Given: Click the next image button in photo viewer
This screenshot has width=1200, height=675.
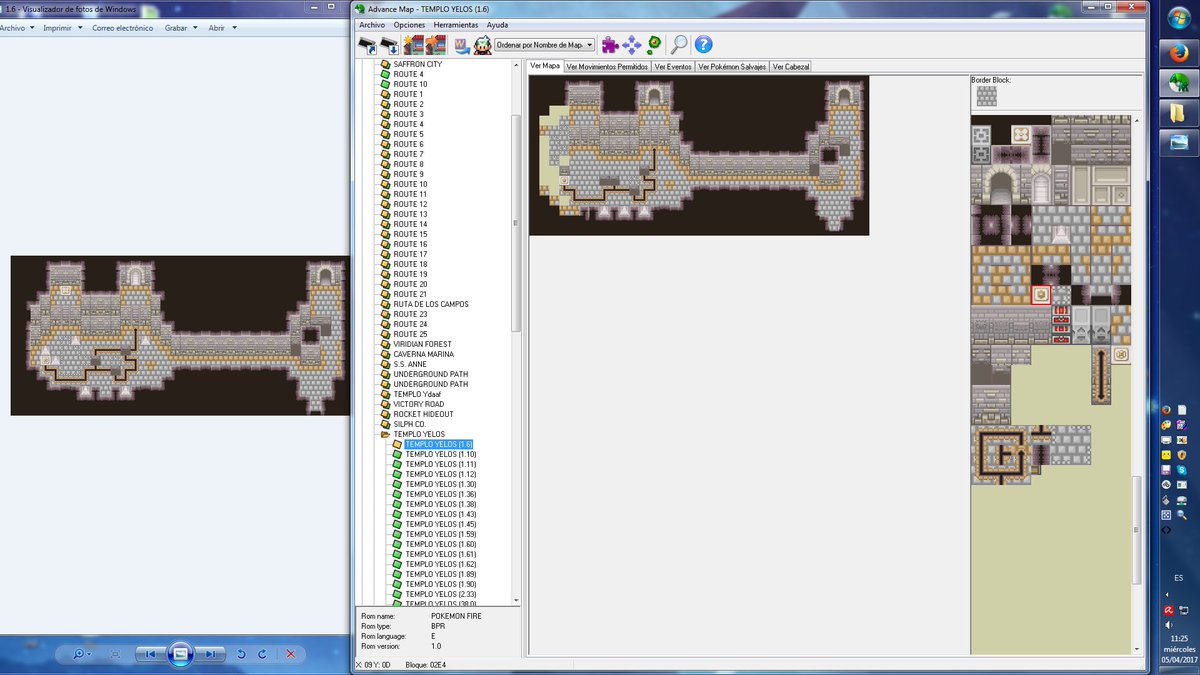Looking at the screenshot, I should pos(210,653).
